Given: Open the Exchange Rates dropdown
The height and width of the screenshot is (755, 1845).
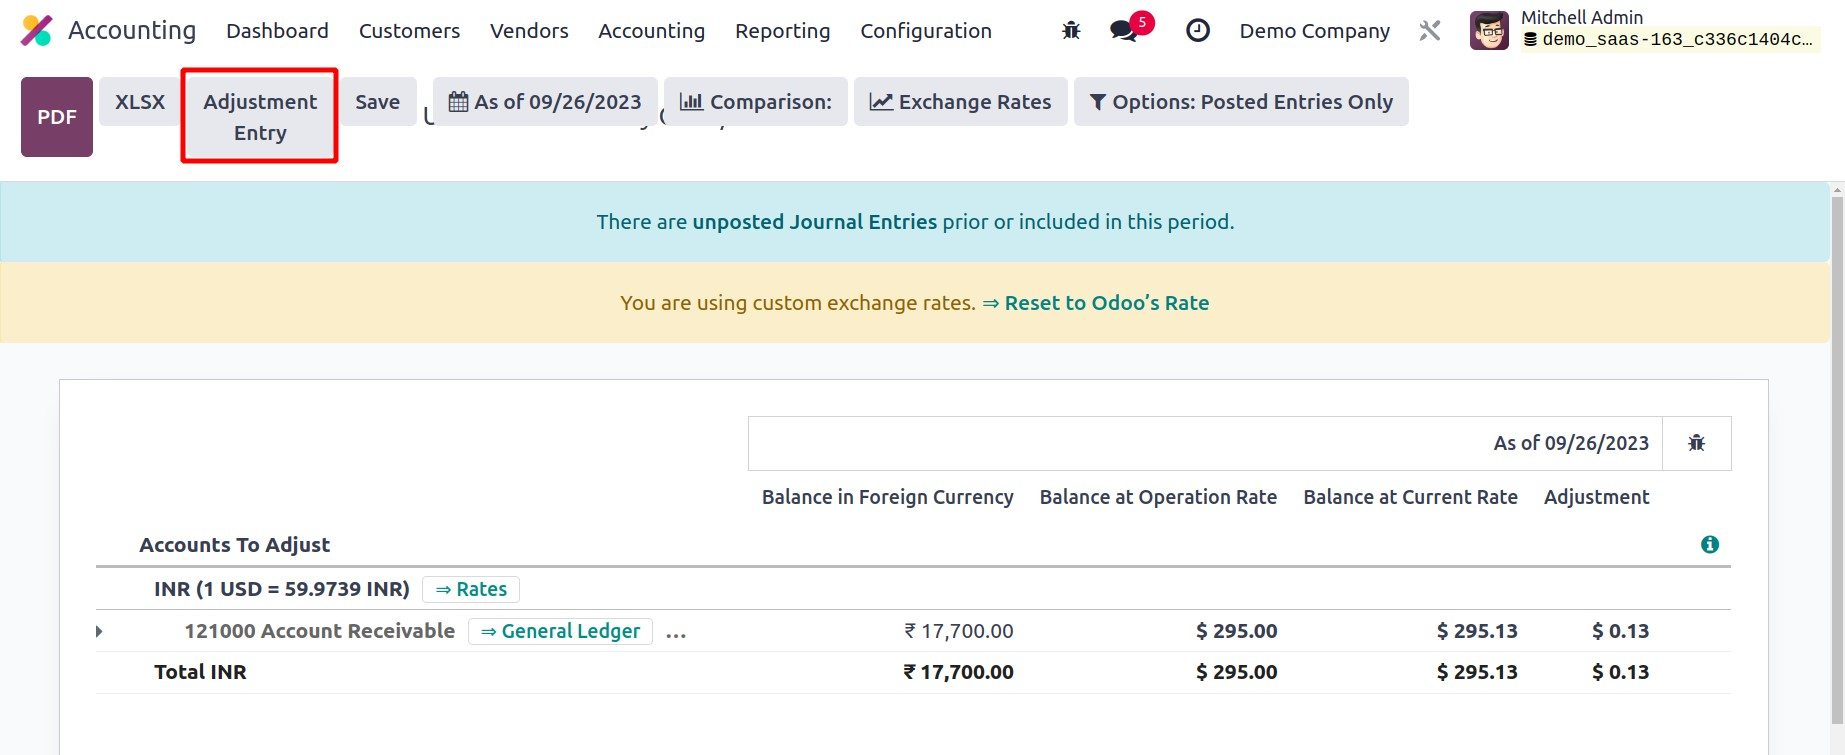Looking at the screenshot, I should [960, 102].
